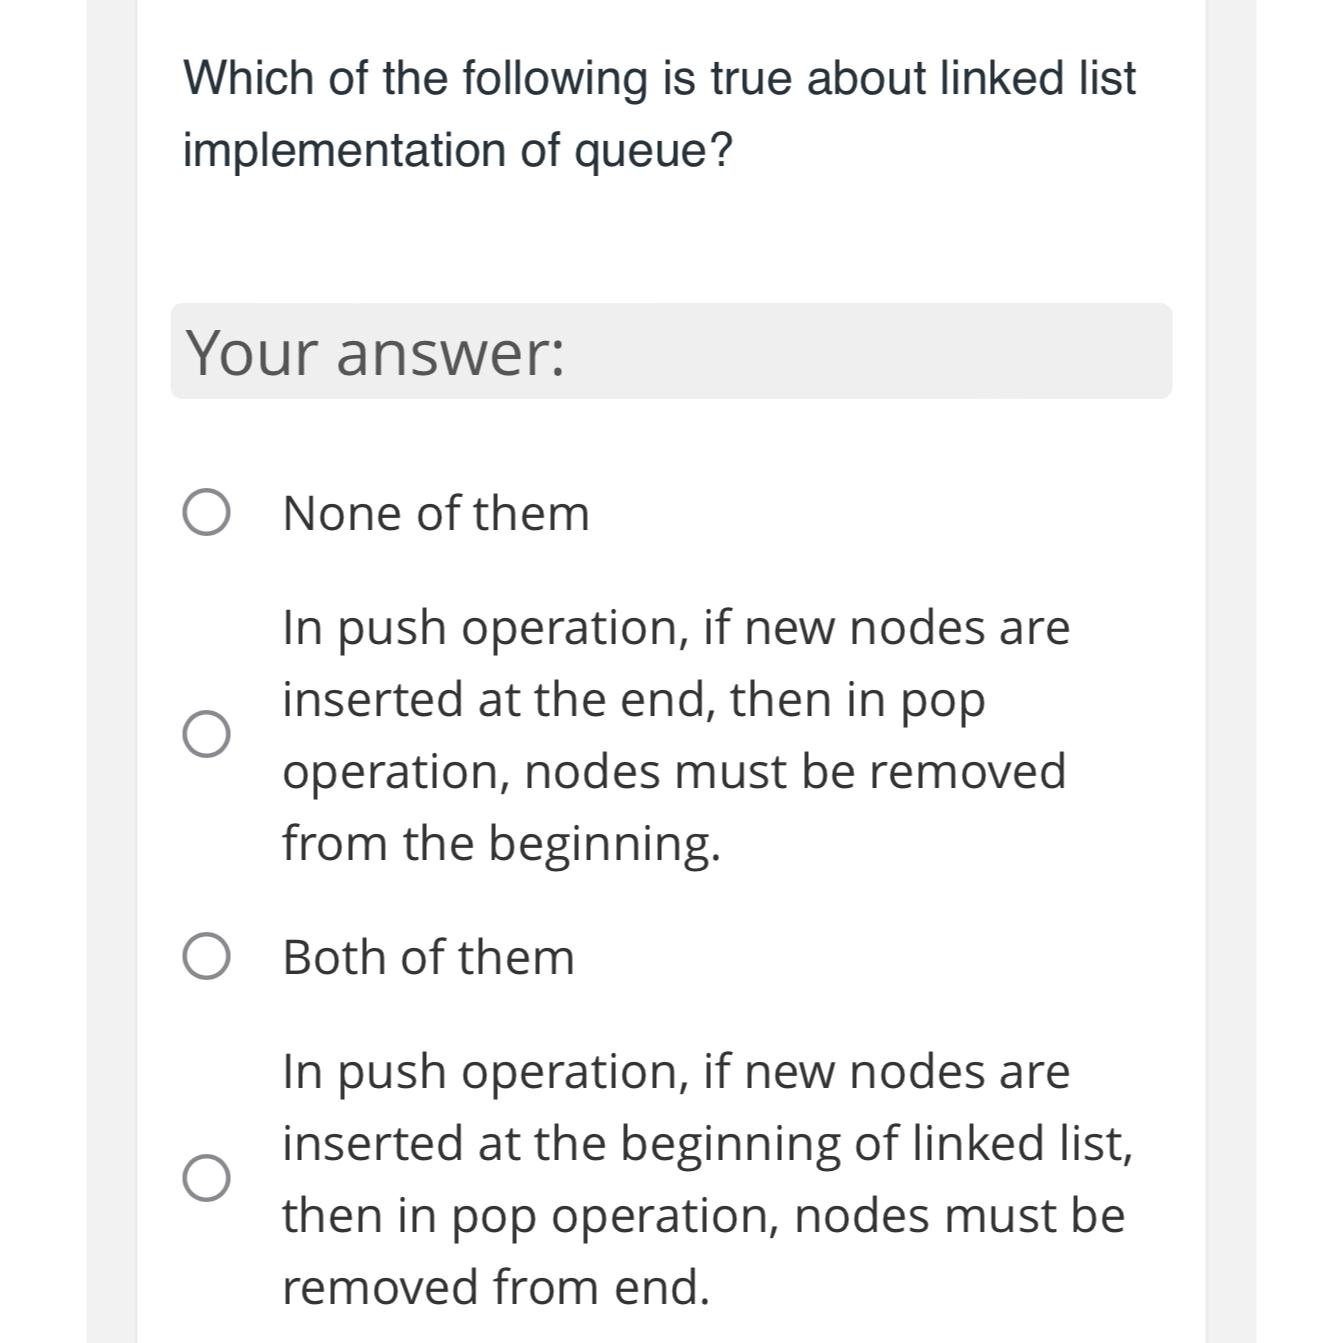Click the bottom-most radio button

tap(207, 1180)
